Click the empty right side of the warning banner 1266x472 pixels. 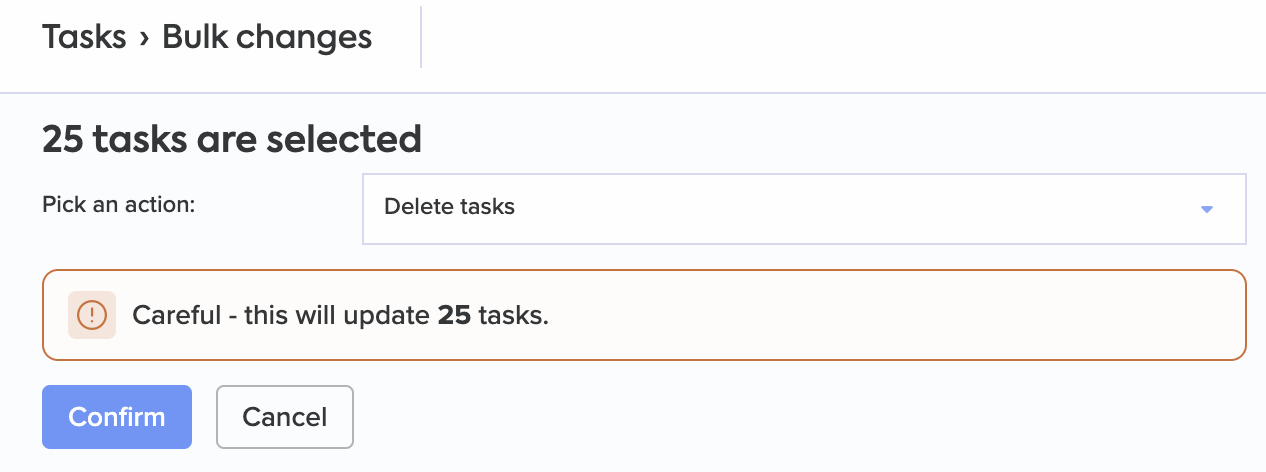(900, 315)
